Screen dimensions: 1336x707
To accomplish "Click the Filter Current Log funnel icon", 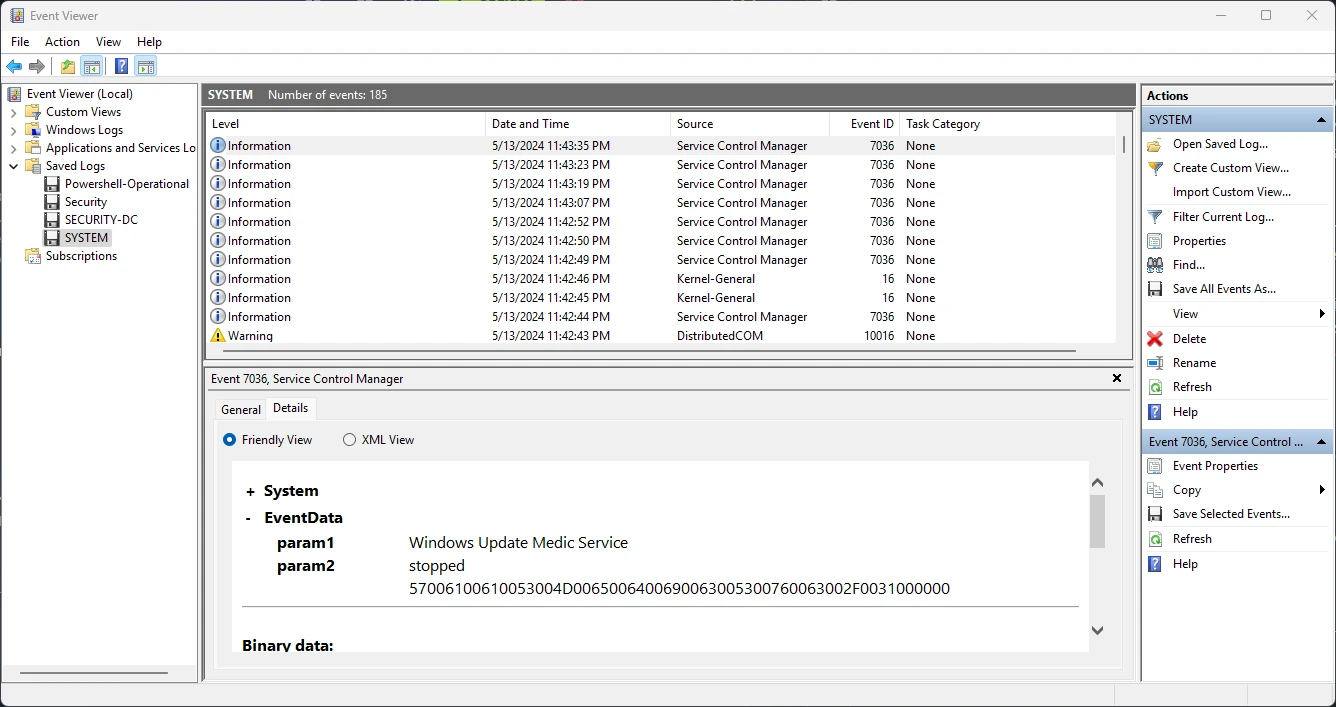I will click(x=1155, y=217).
